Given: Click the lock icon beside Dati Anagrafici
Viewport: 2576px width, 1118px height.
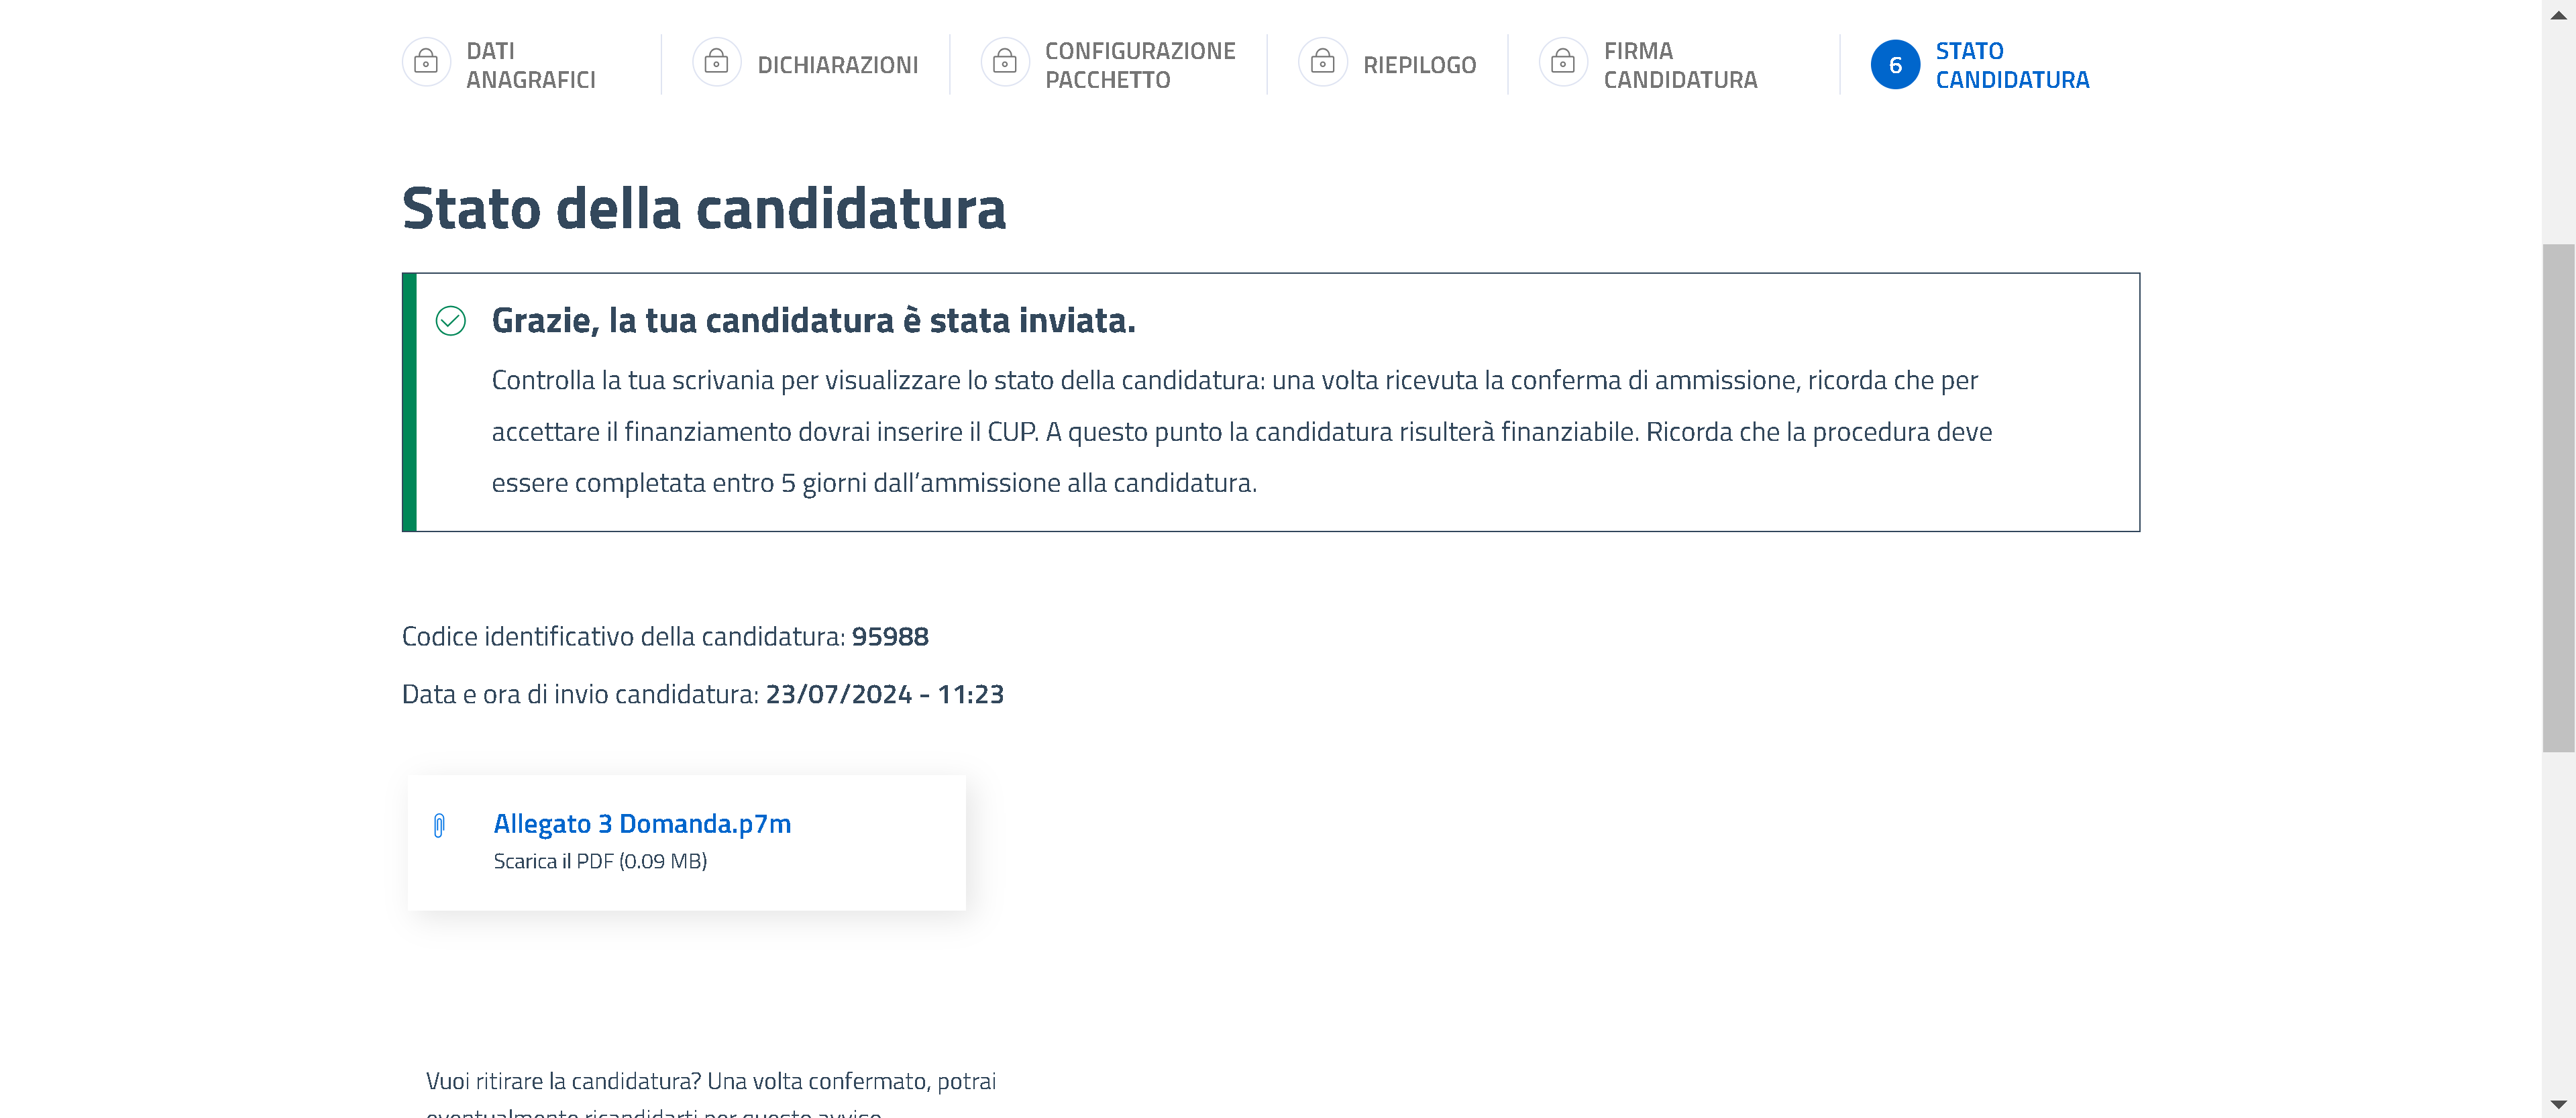Looking at the screenshot, I should point(426,63).
